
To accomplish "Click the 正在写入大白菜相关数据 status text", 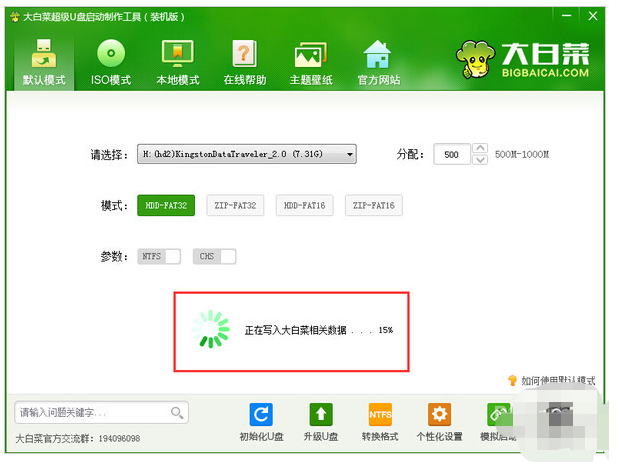I will (x=295, y=330).
